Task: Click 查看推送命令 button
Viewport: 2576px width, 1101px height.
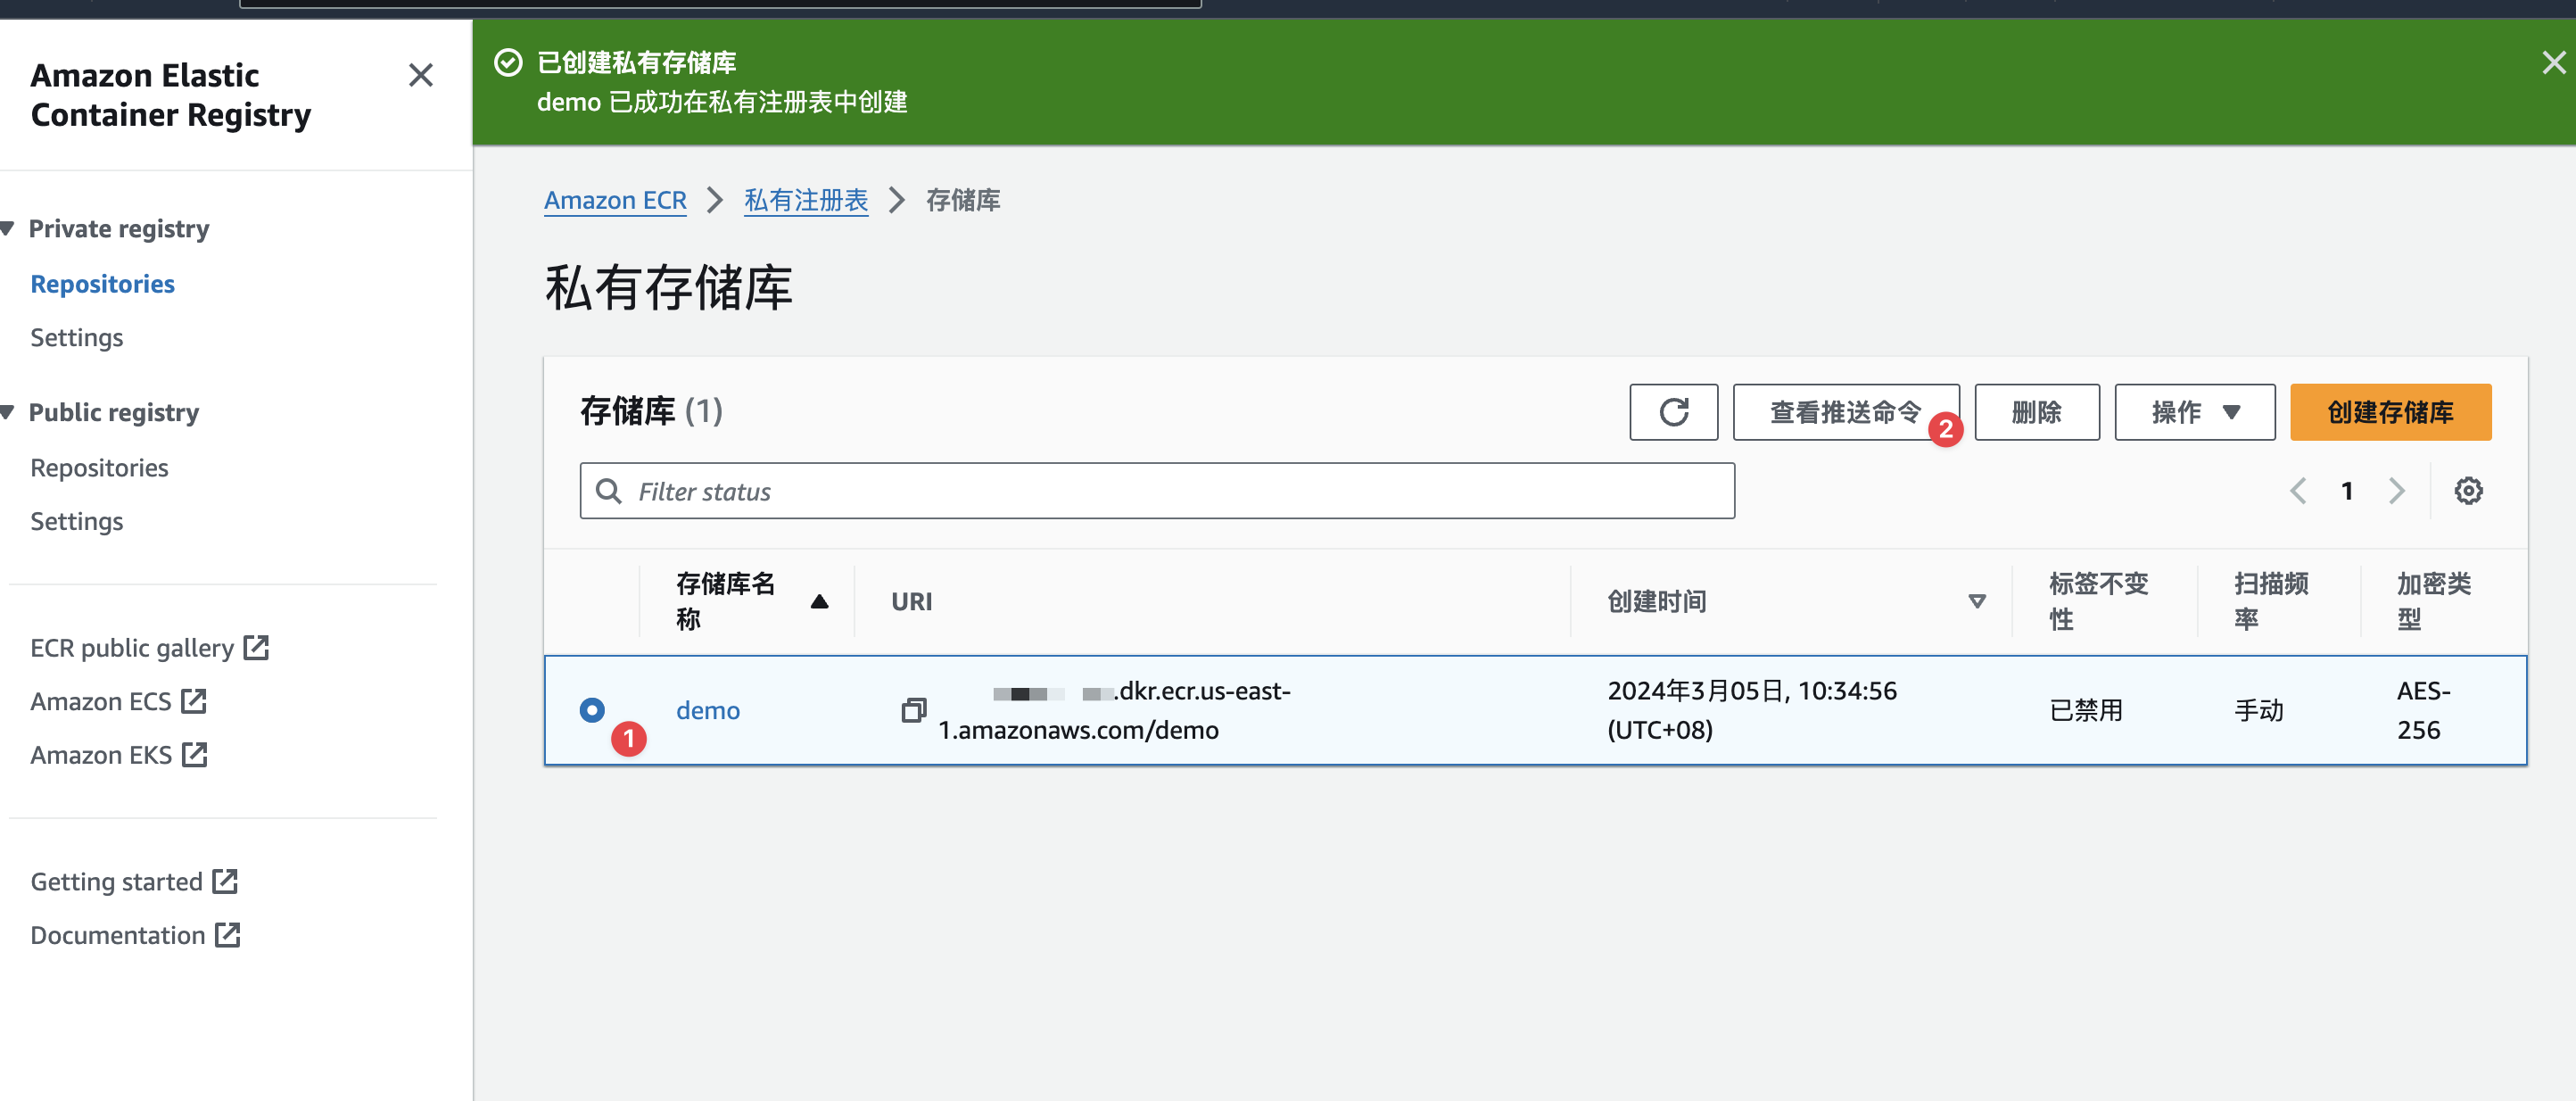Action: [1840, 412]
